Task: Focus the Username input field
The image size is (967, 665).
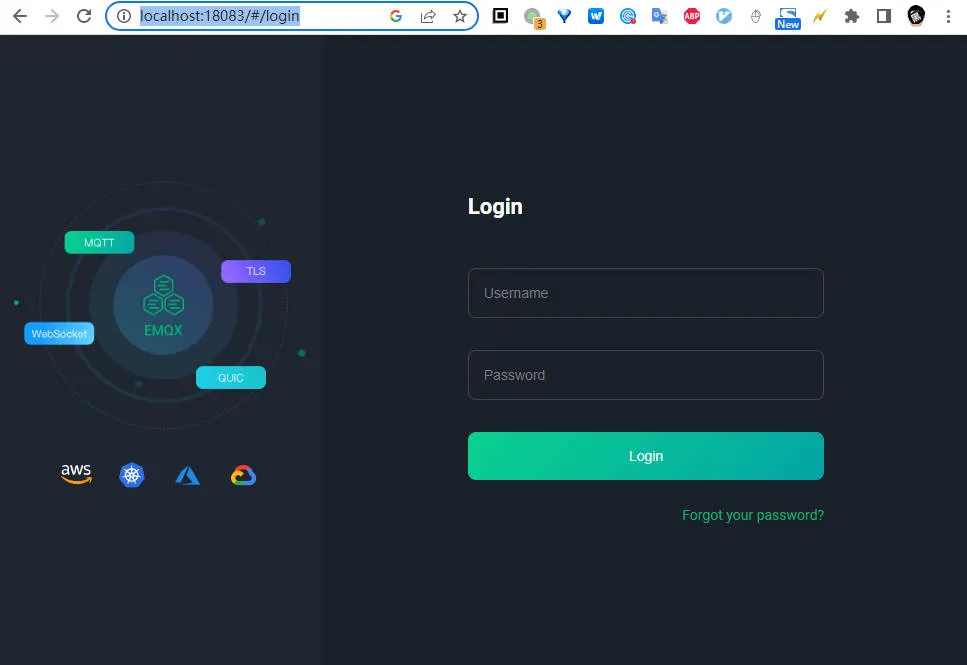Action: click(x=645, y=293)
